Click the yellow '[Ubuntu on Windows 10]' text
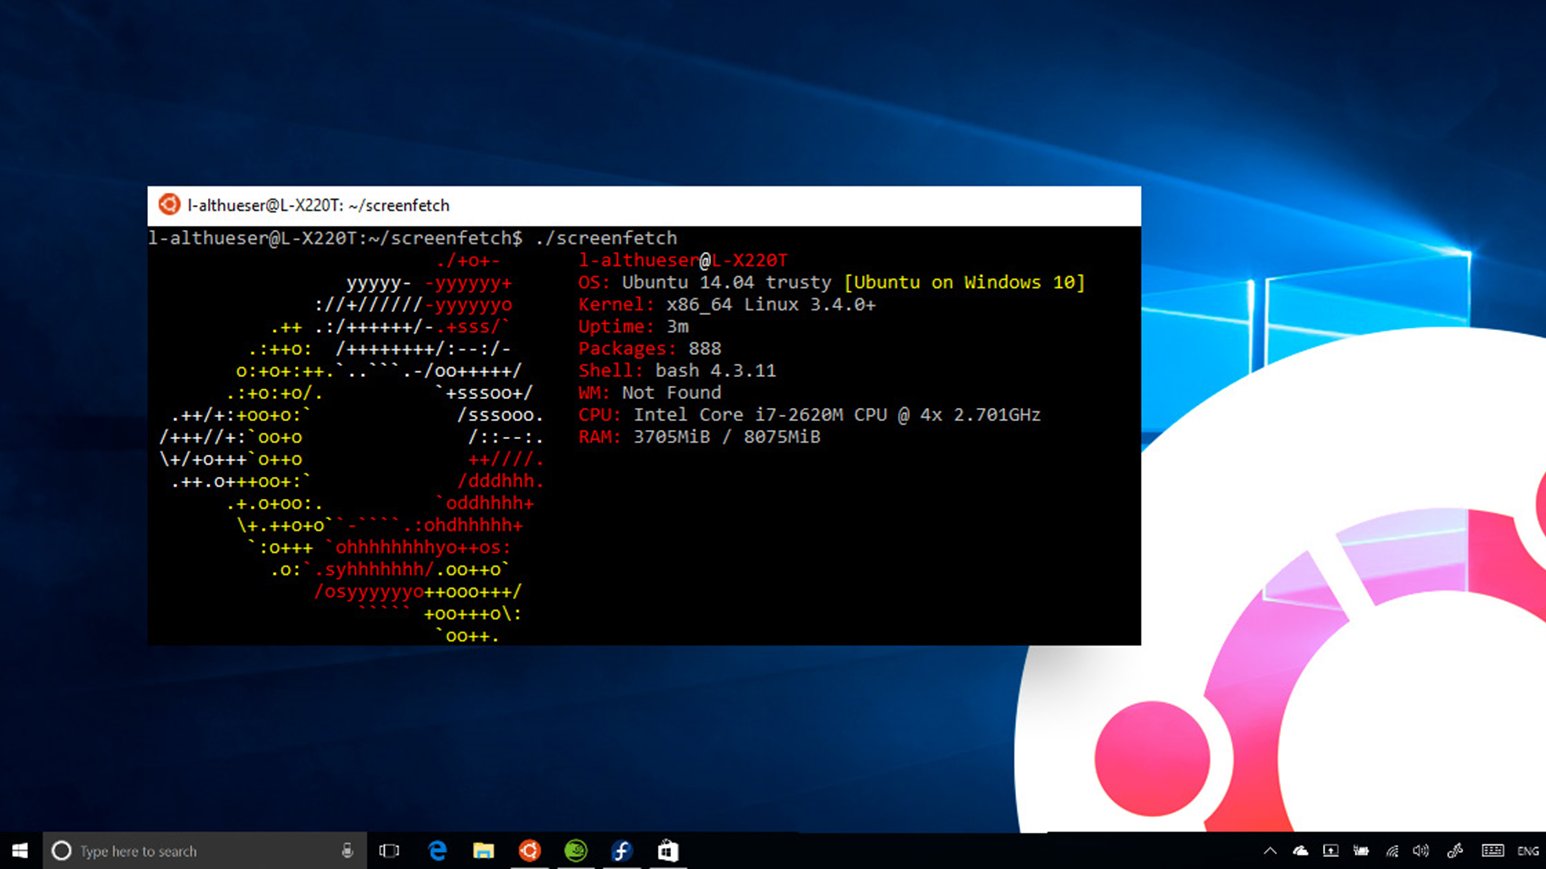This screenshot has height=869, width=1546. click(964, 282)
